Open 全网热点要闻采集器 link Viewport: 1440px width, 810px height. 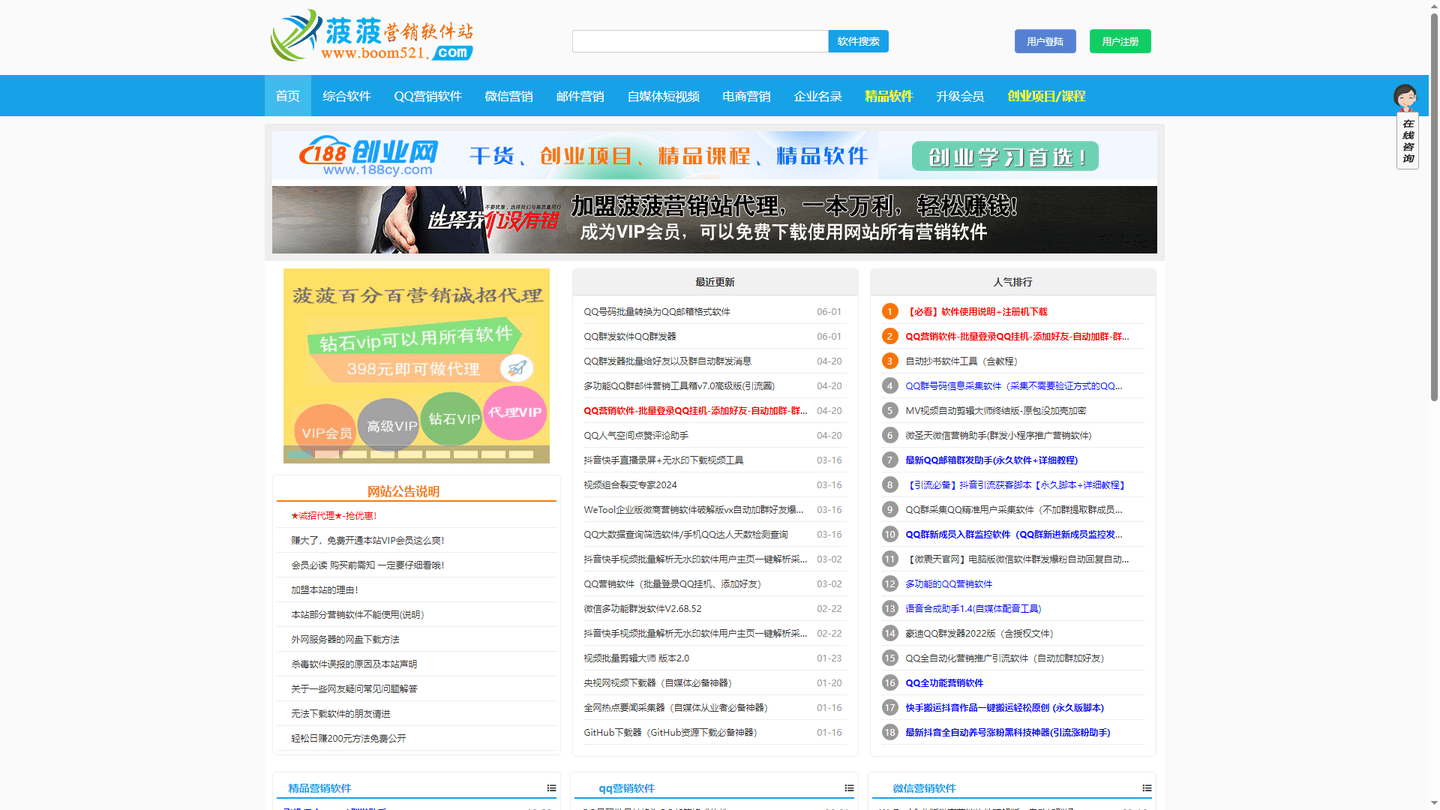[676, 708]
